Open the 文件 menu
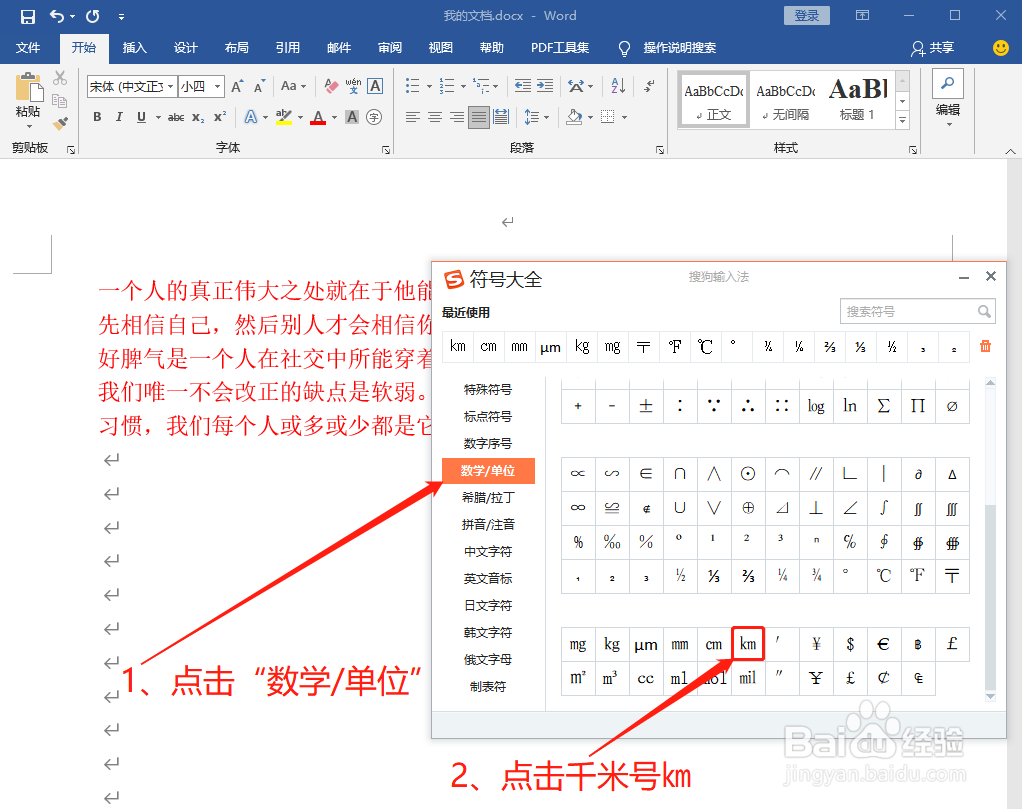Screen dimensions: 1022x809 (x=28, y=48)
